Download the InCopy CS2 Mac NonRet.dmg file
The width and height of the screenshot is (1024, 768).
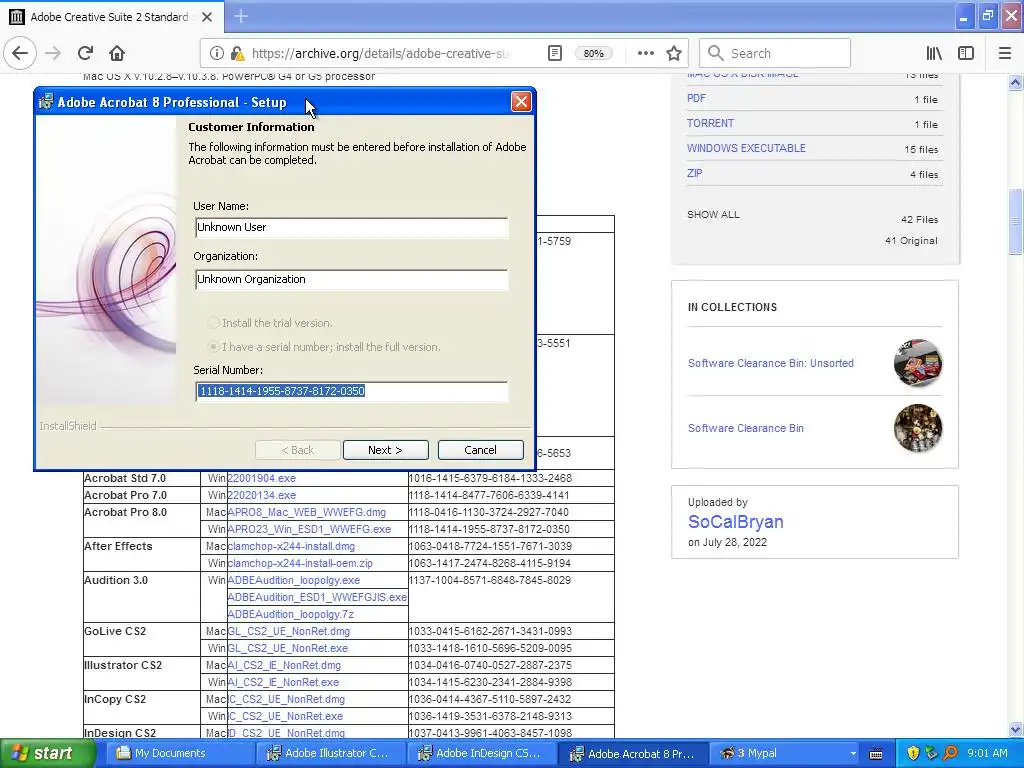286,699
